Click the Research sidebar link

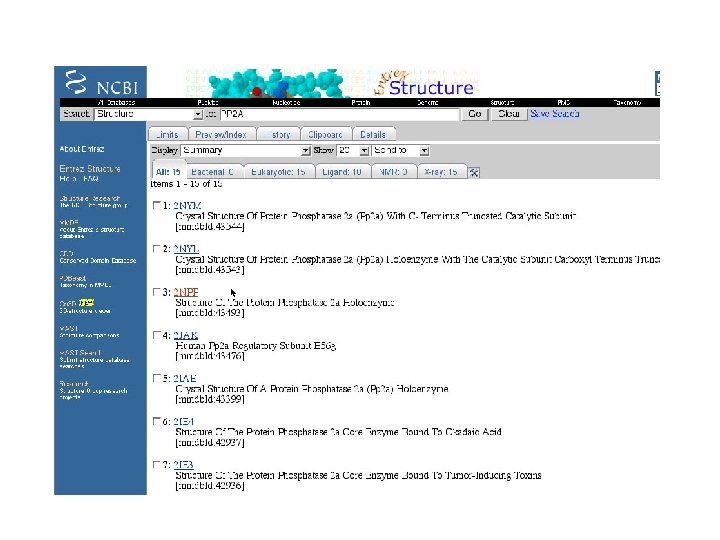[73, 383]
